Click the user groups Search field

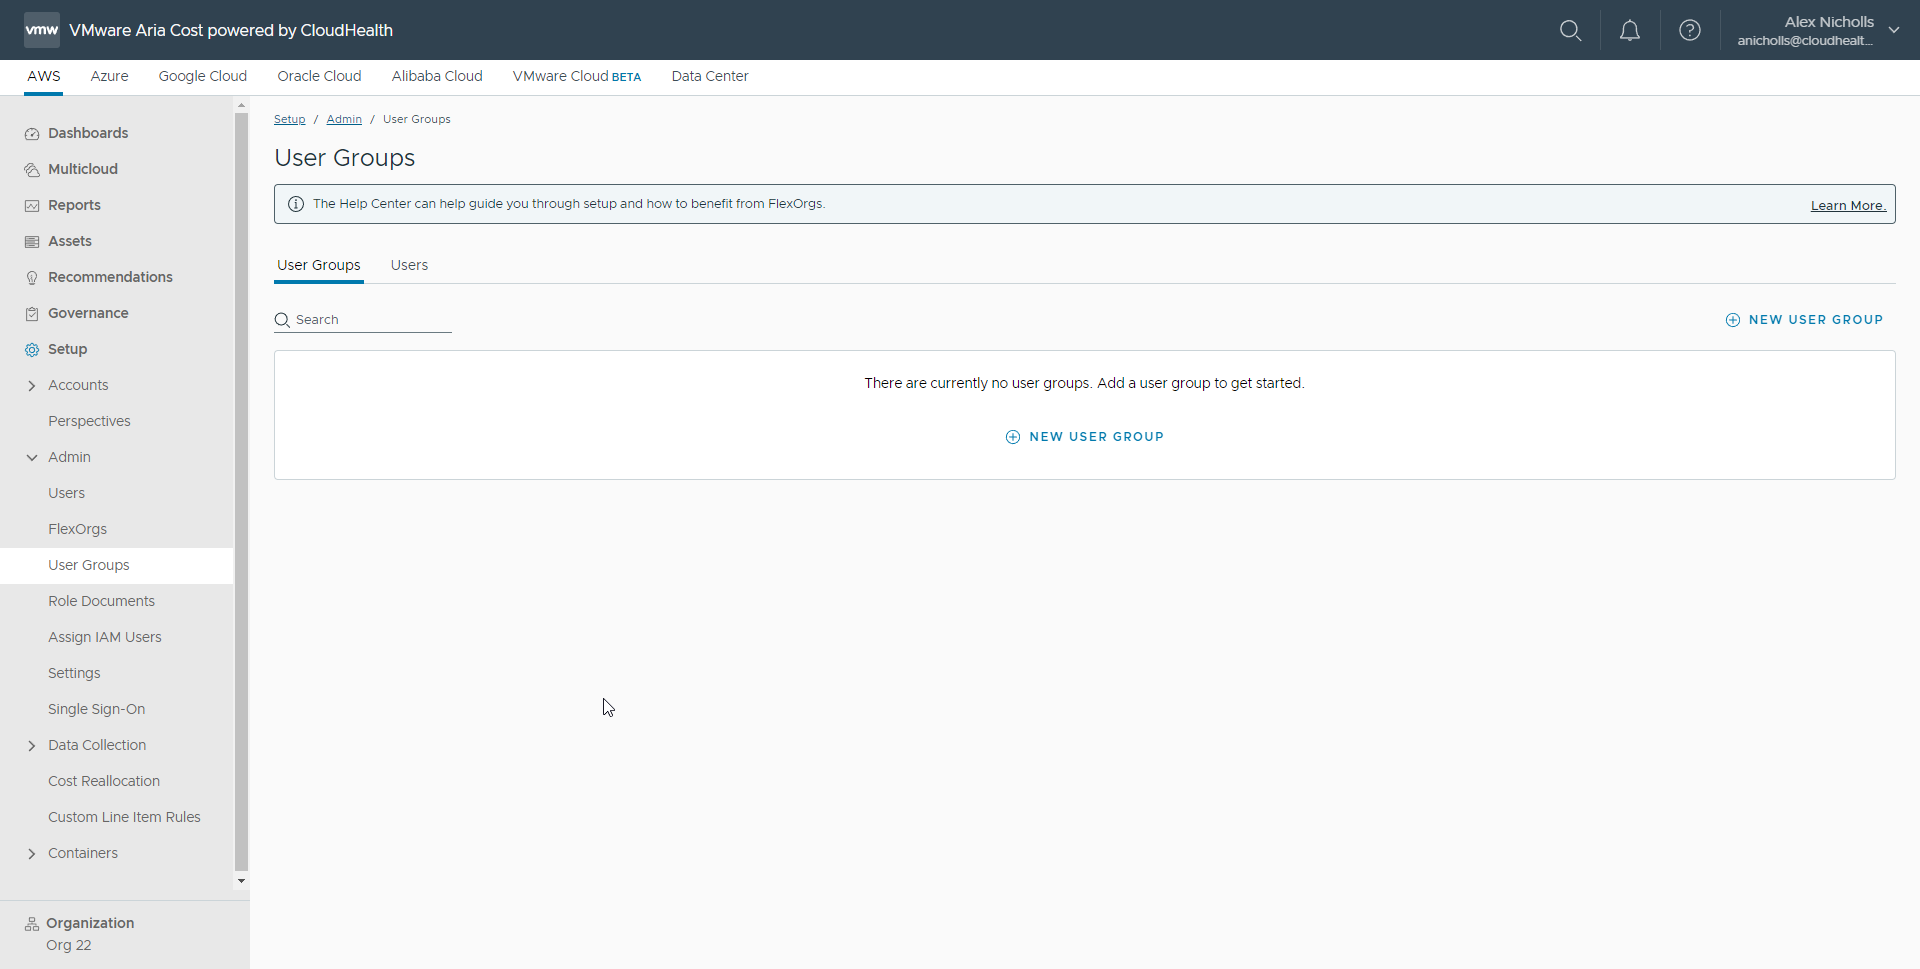coord(370,320)
